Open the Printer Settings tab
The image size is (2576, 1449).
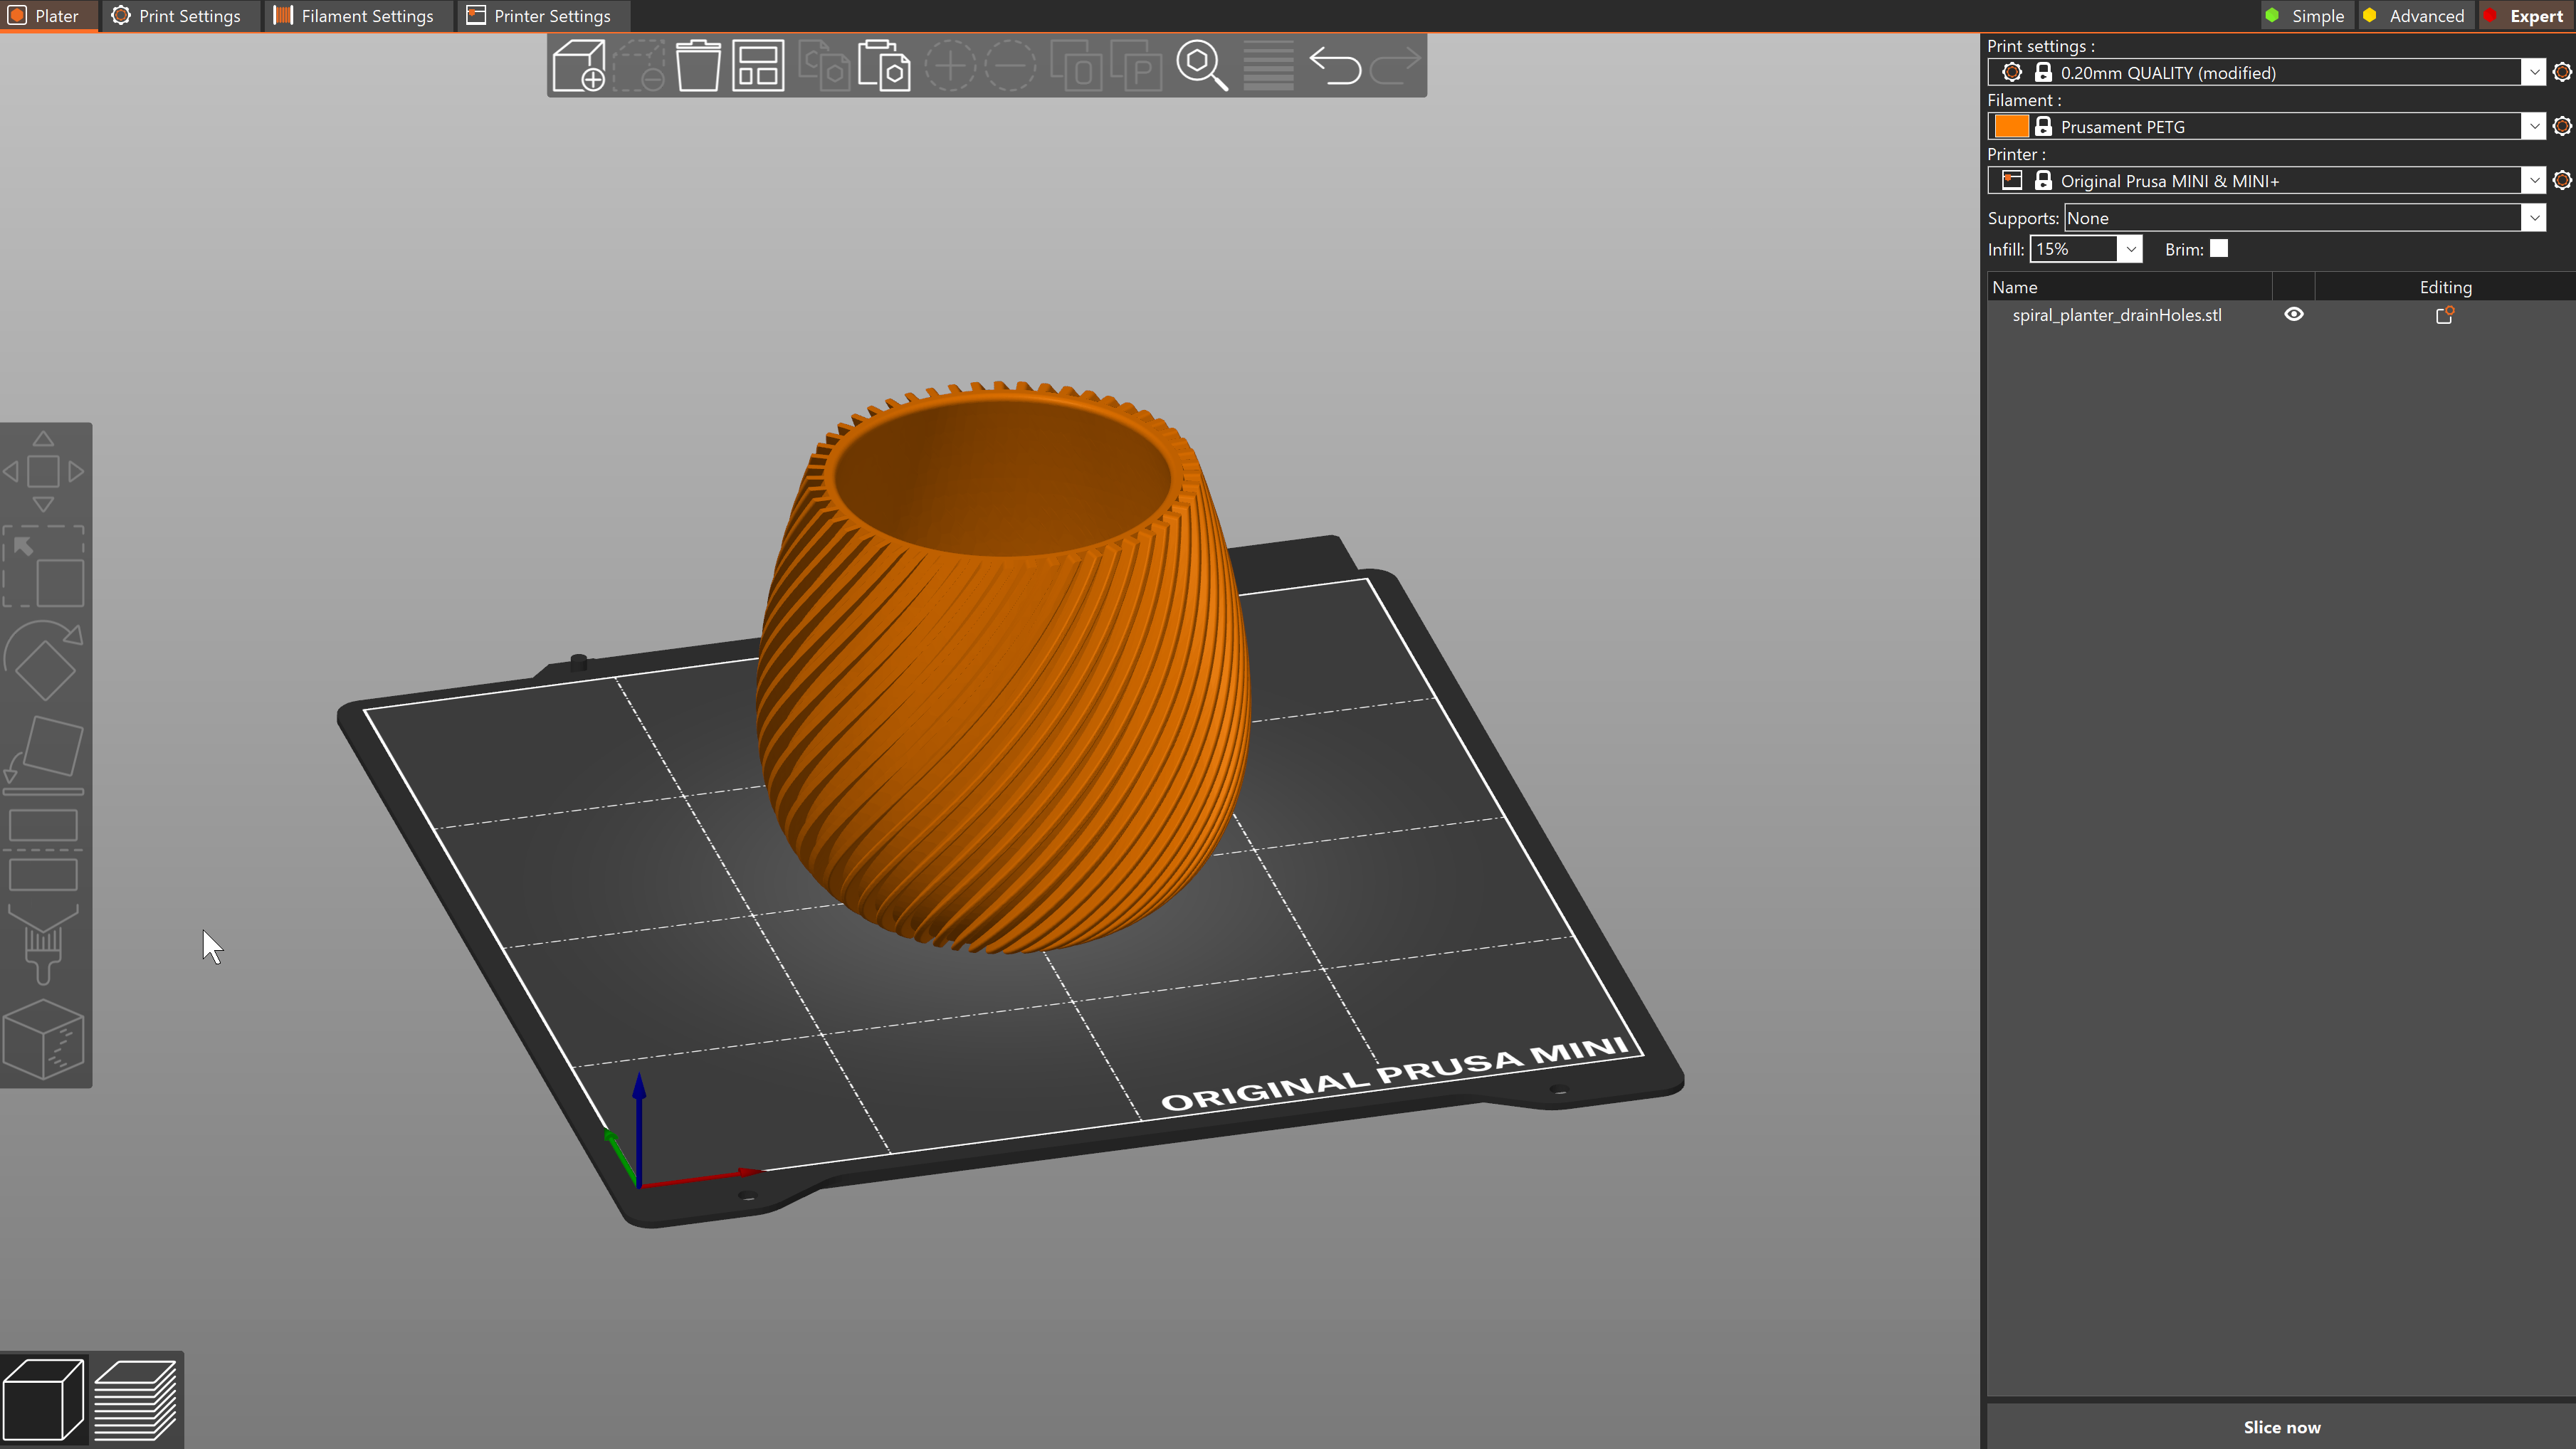pyautogui.click(x=541, y=15)
